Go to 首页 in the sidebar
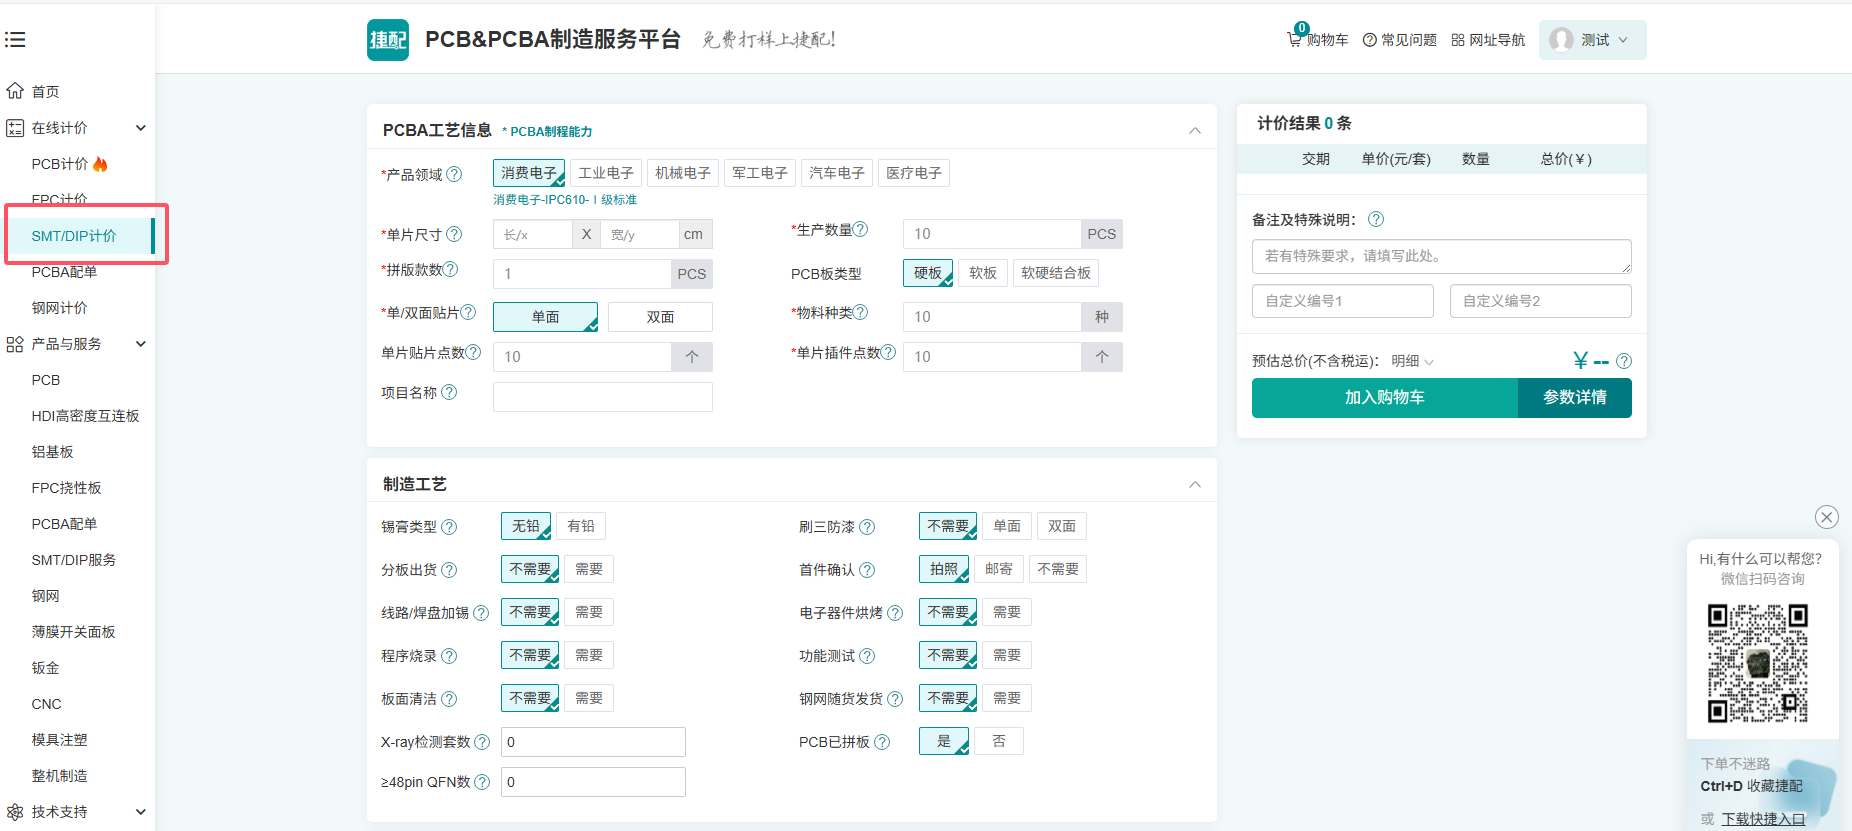Viewport: 1852px width, 831px height. pos(45,91)
